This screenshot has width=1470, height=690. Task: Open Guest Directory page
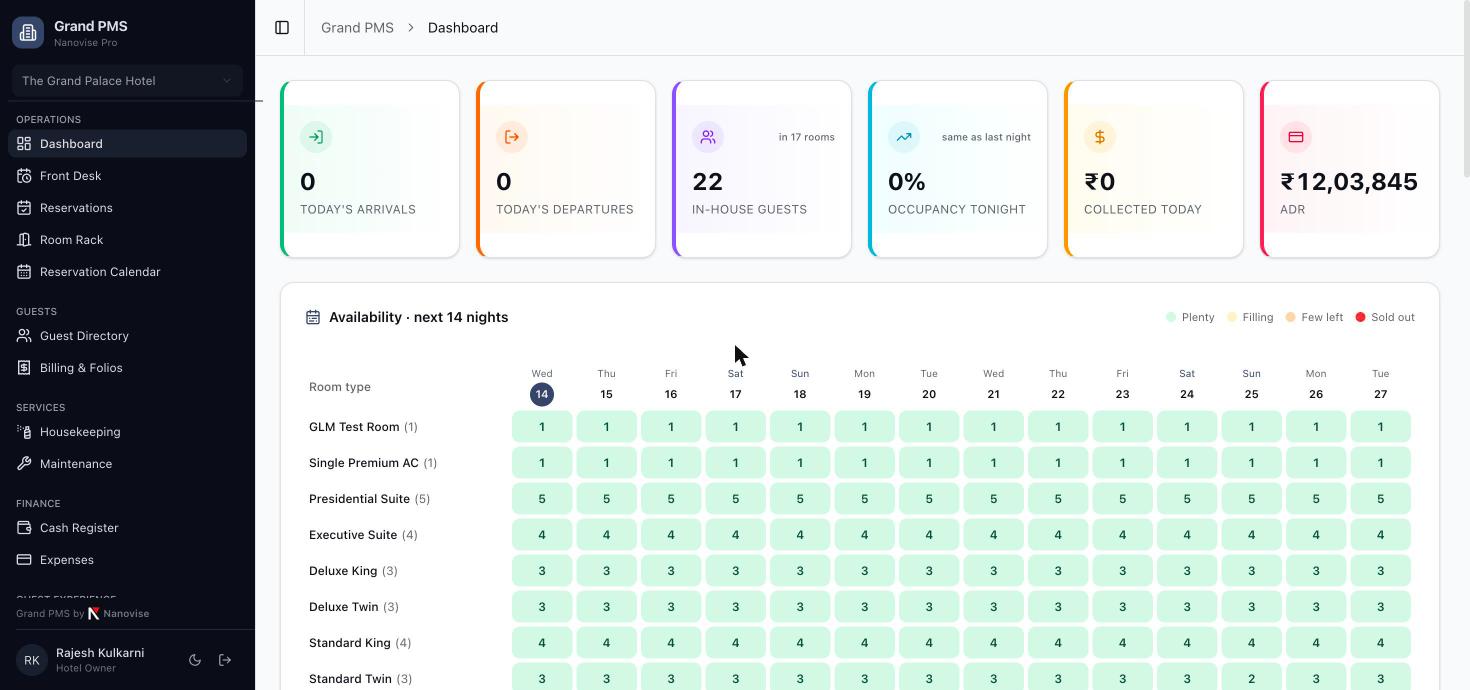click(127, 336)
